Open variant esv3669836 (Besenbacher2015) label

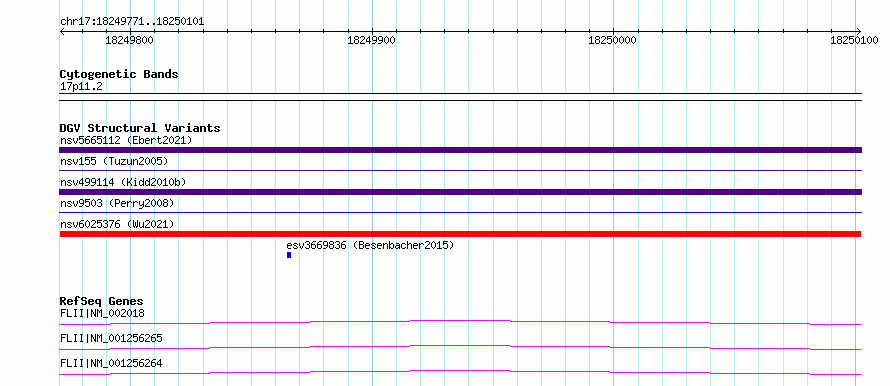click(x=370, y=246)
